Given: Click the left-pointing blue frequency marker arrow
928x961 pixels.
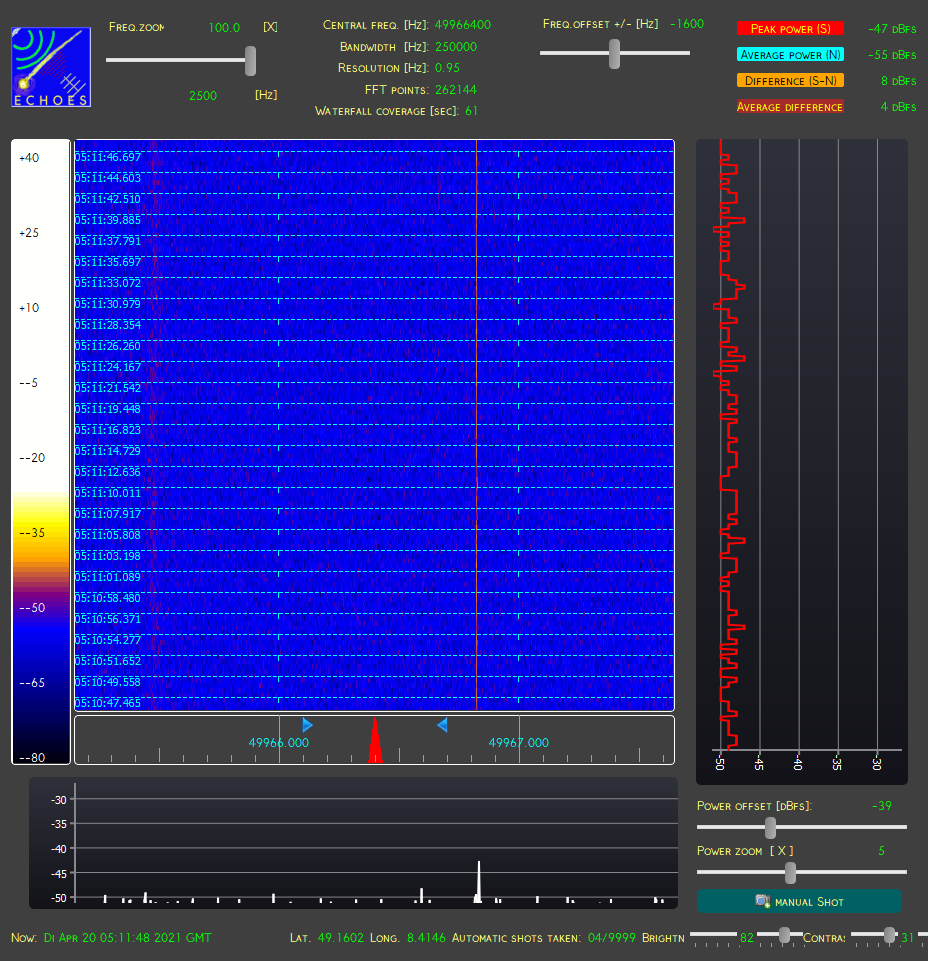Looking at the screenshot, I should (x=442, y=725).
